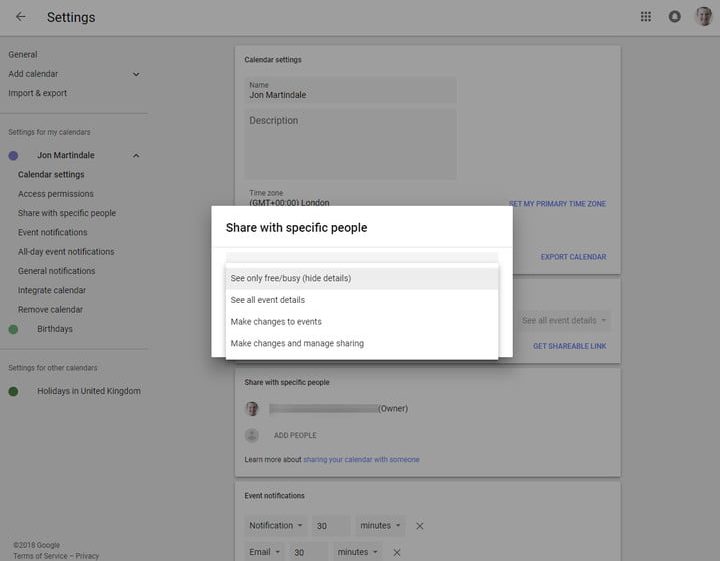The image size is (720, 561).
Task: Open the account profile picture
Action: (703, 17)
